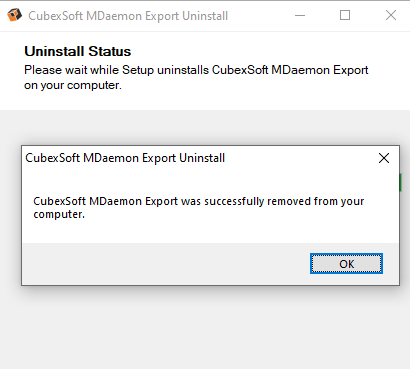Click the CubexSoft app icon in title bar
Screen dimensions: 410x369
pos(14,15)
